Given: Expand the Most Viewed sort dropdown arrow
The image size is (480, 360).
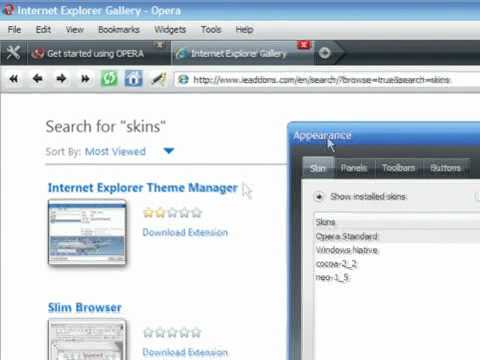Looking at the screenshot, I should pos(169,151).
